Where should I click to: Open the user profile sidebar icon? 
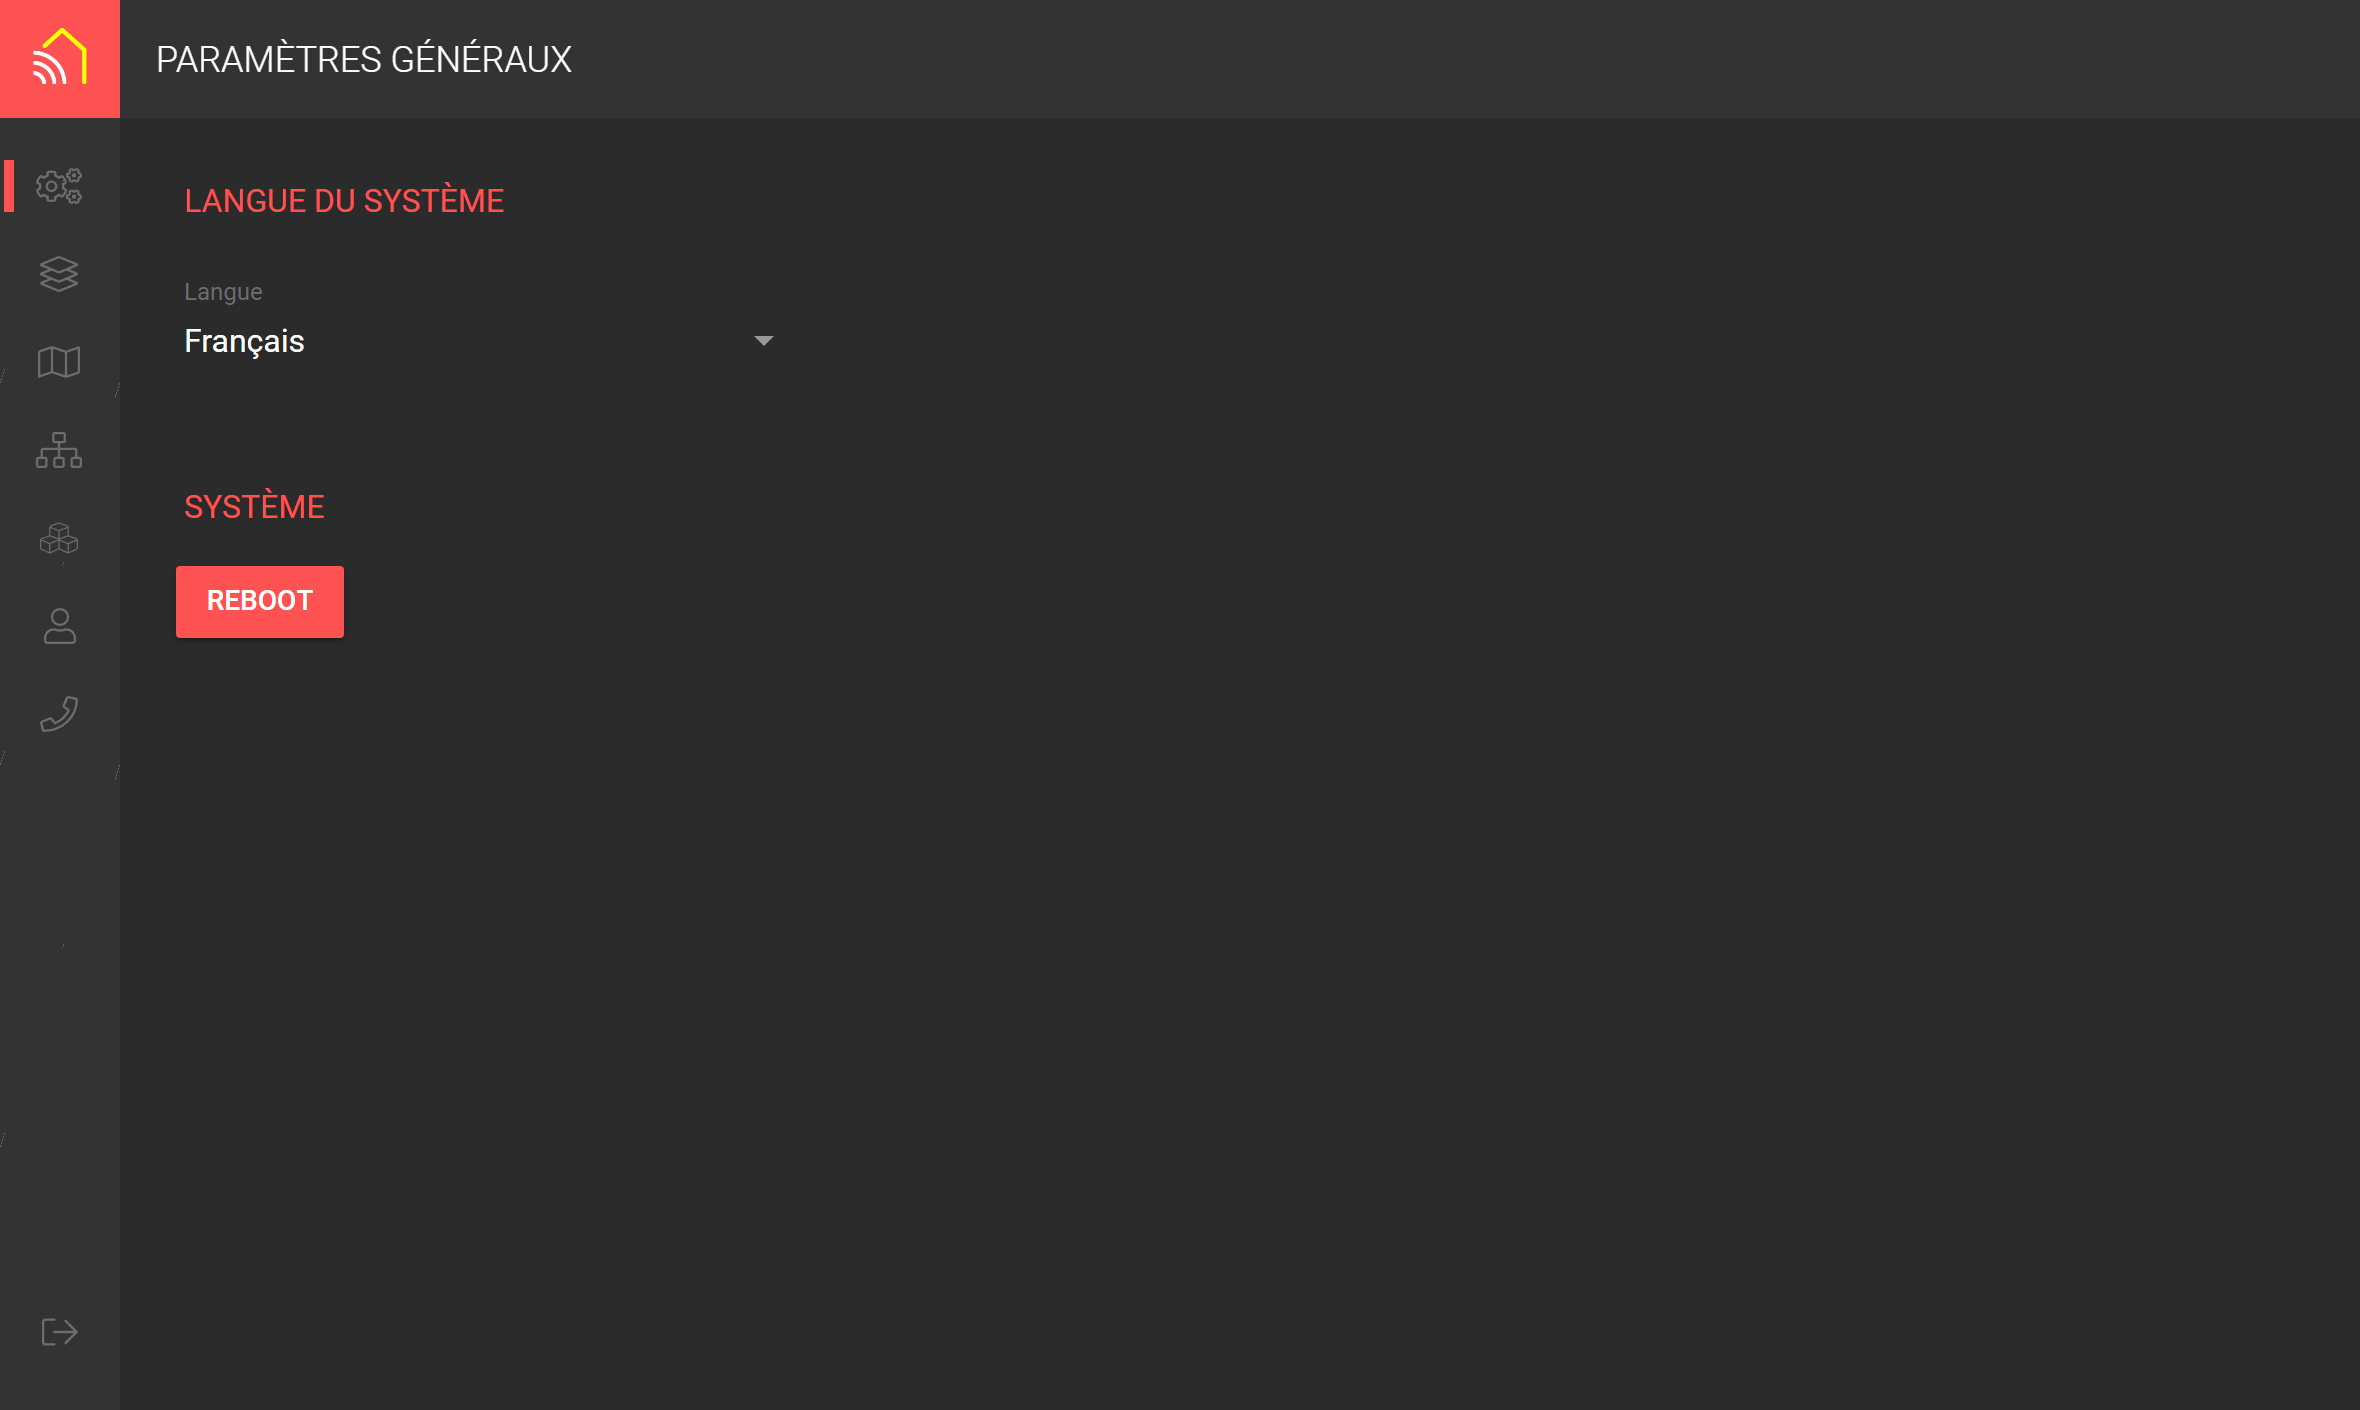(x=59, y=626)
